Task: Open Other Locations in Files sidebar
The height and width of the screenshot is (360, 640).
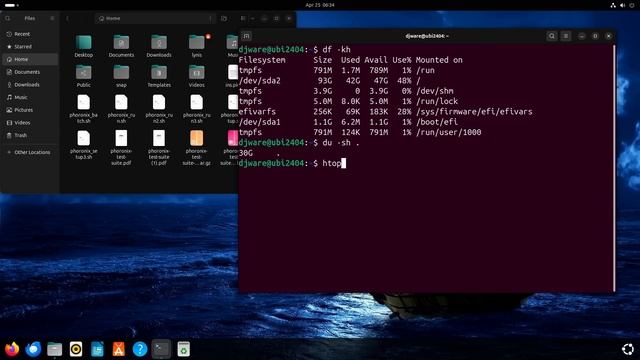Action: click(x=30, y=152)
